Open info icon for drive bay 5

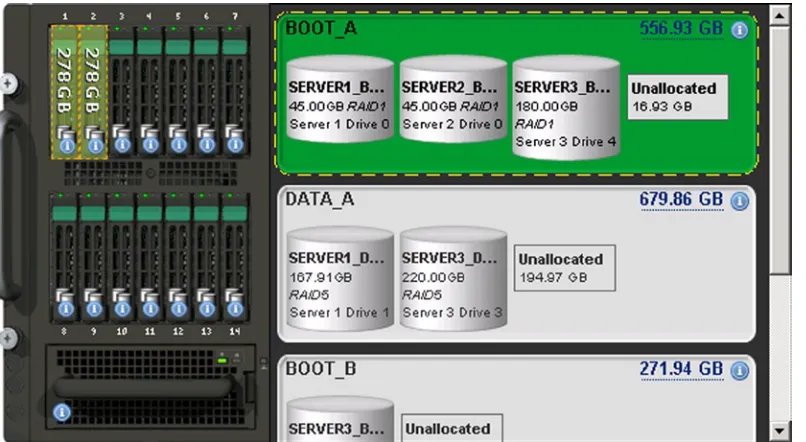click(179, 144)
